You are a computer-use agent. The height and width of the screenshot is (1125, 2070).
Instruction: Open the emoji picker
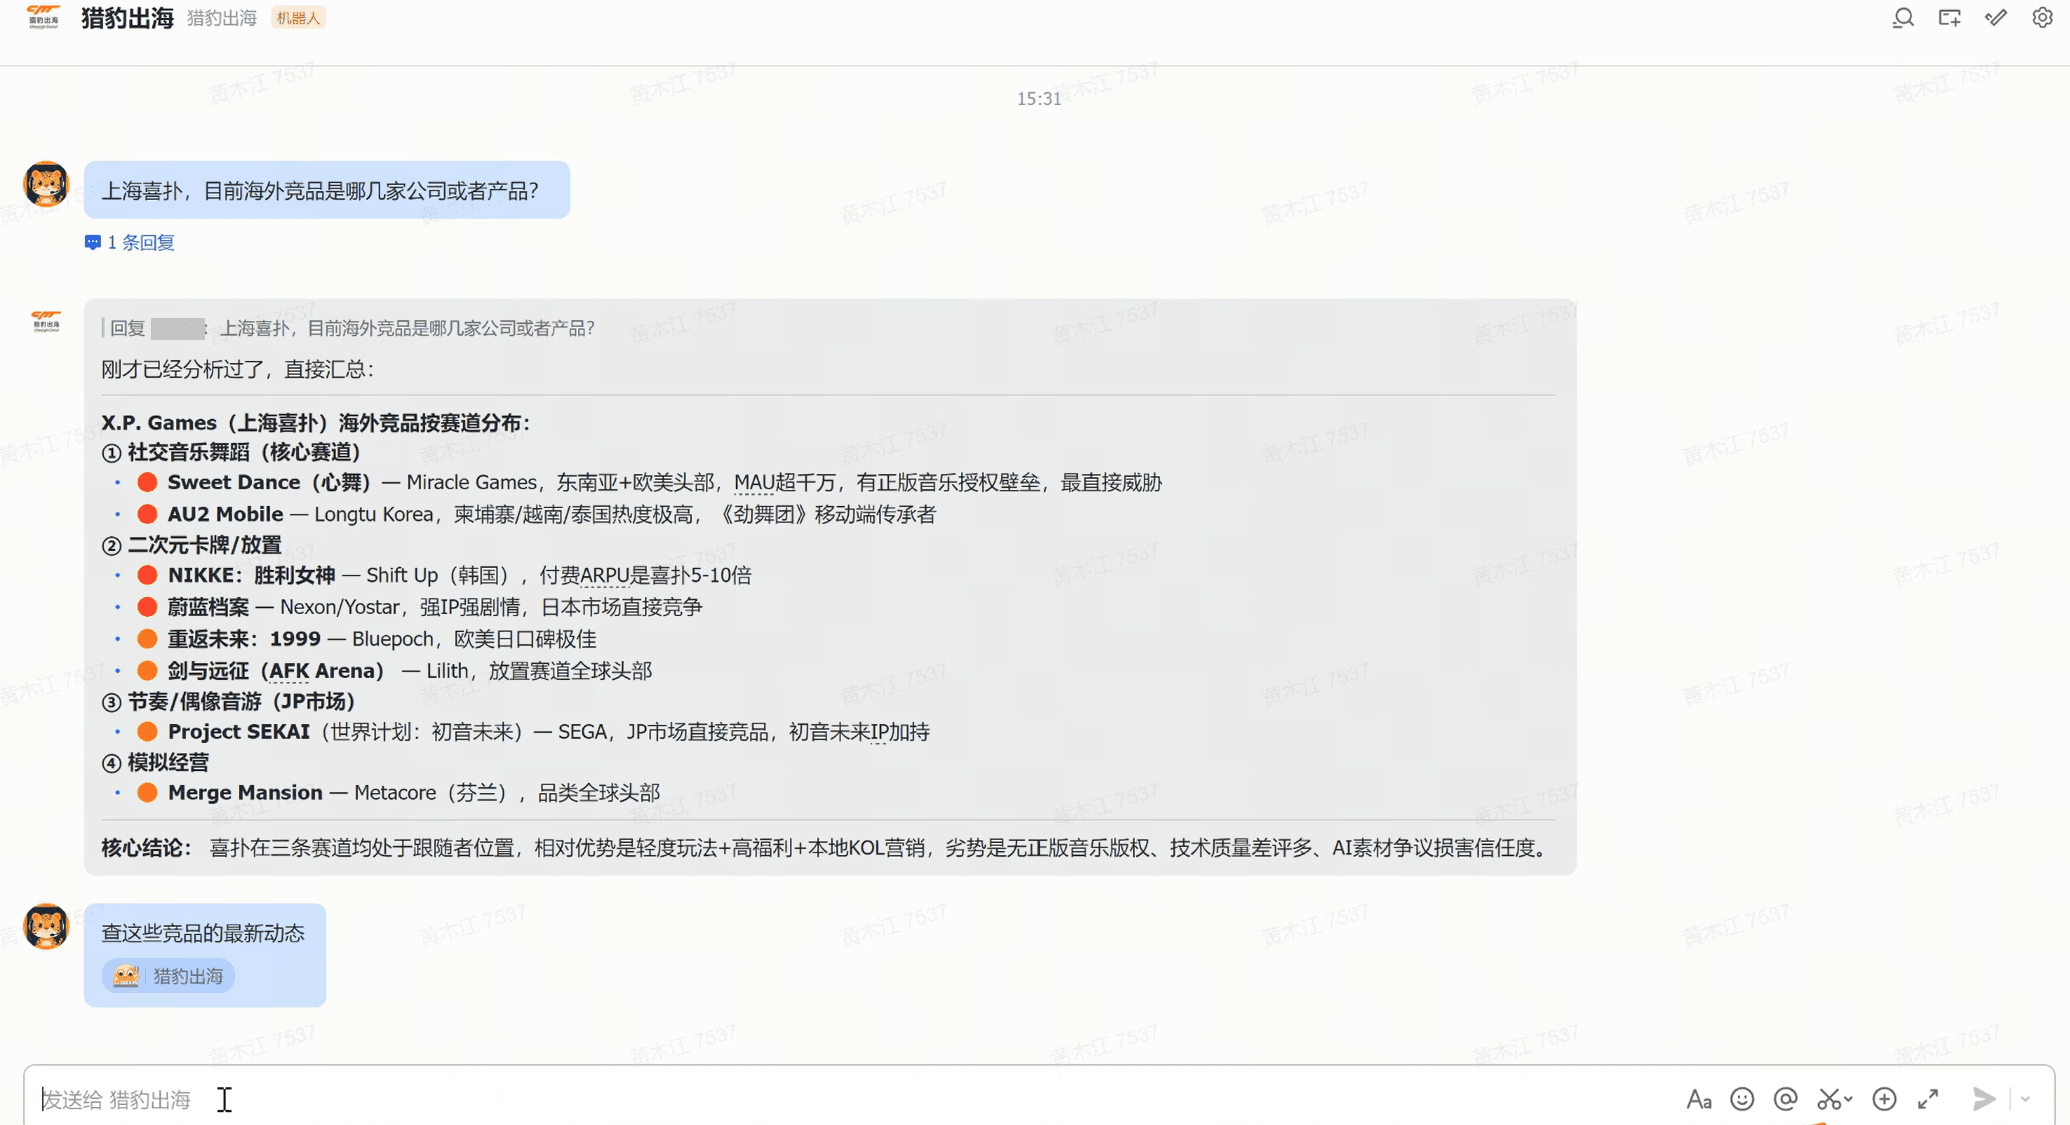[x=1742, y=1099]
